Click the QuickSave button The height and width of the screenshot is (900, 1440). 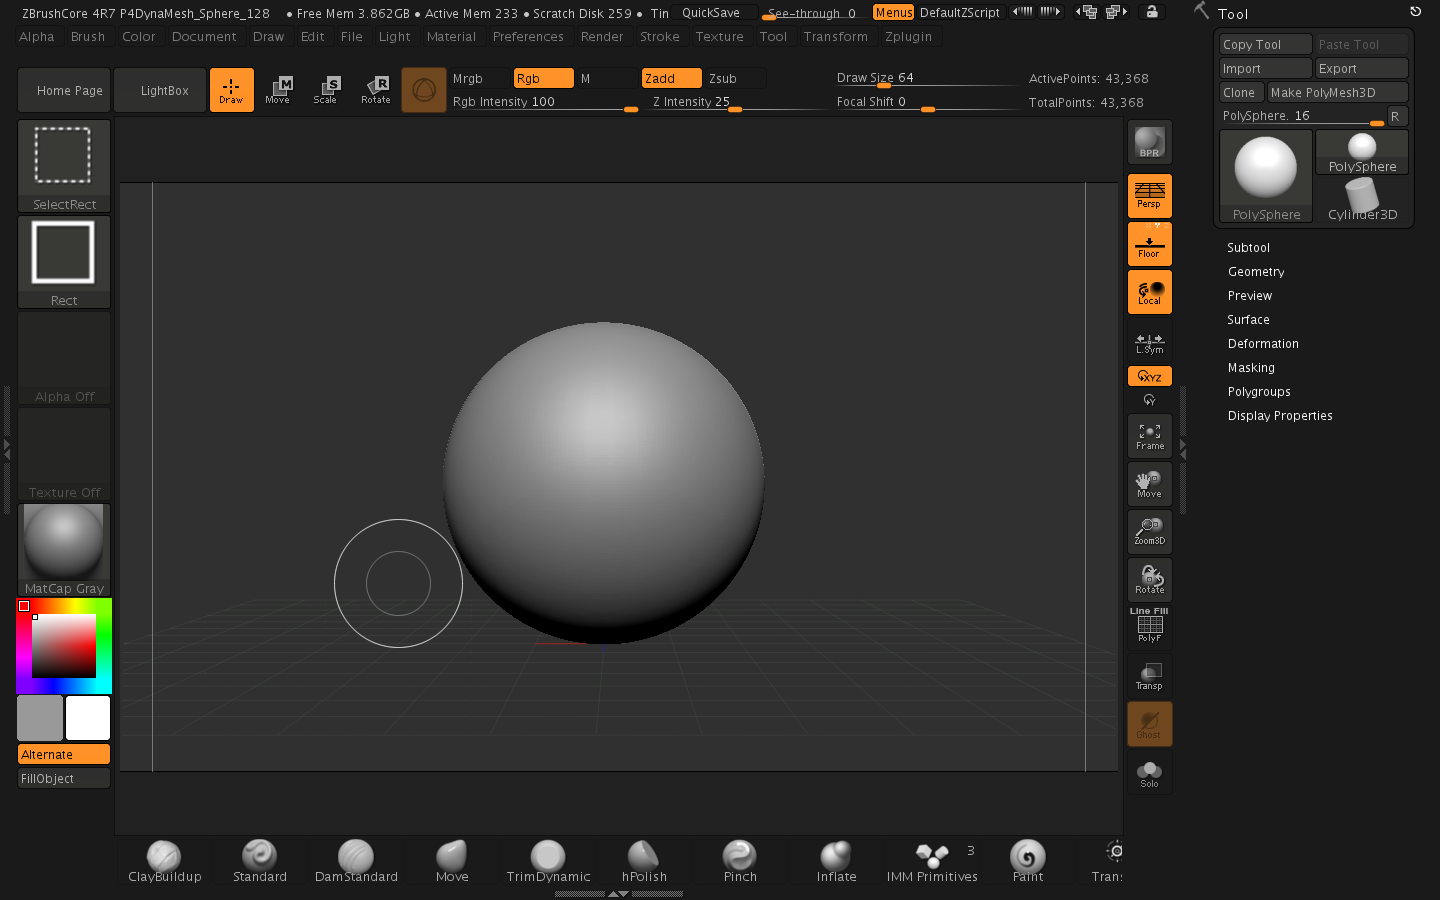[x=713, y=13]
